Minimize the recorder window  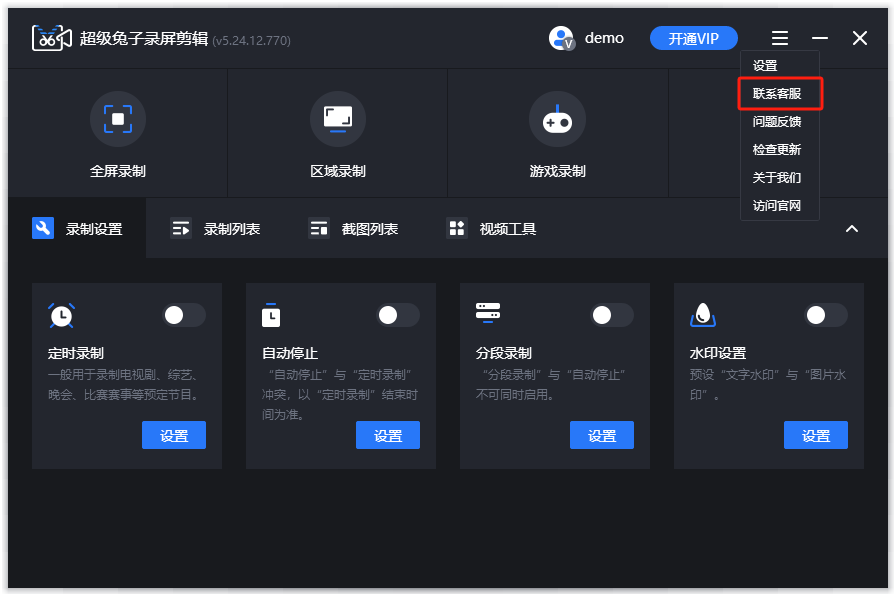(819, 38)
